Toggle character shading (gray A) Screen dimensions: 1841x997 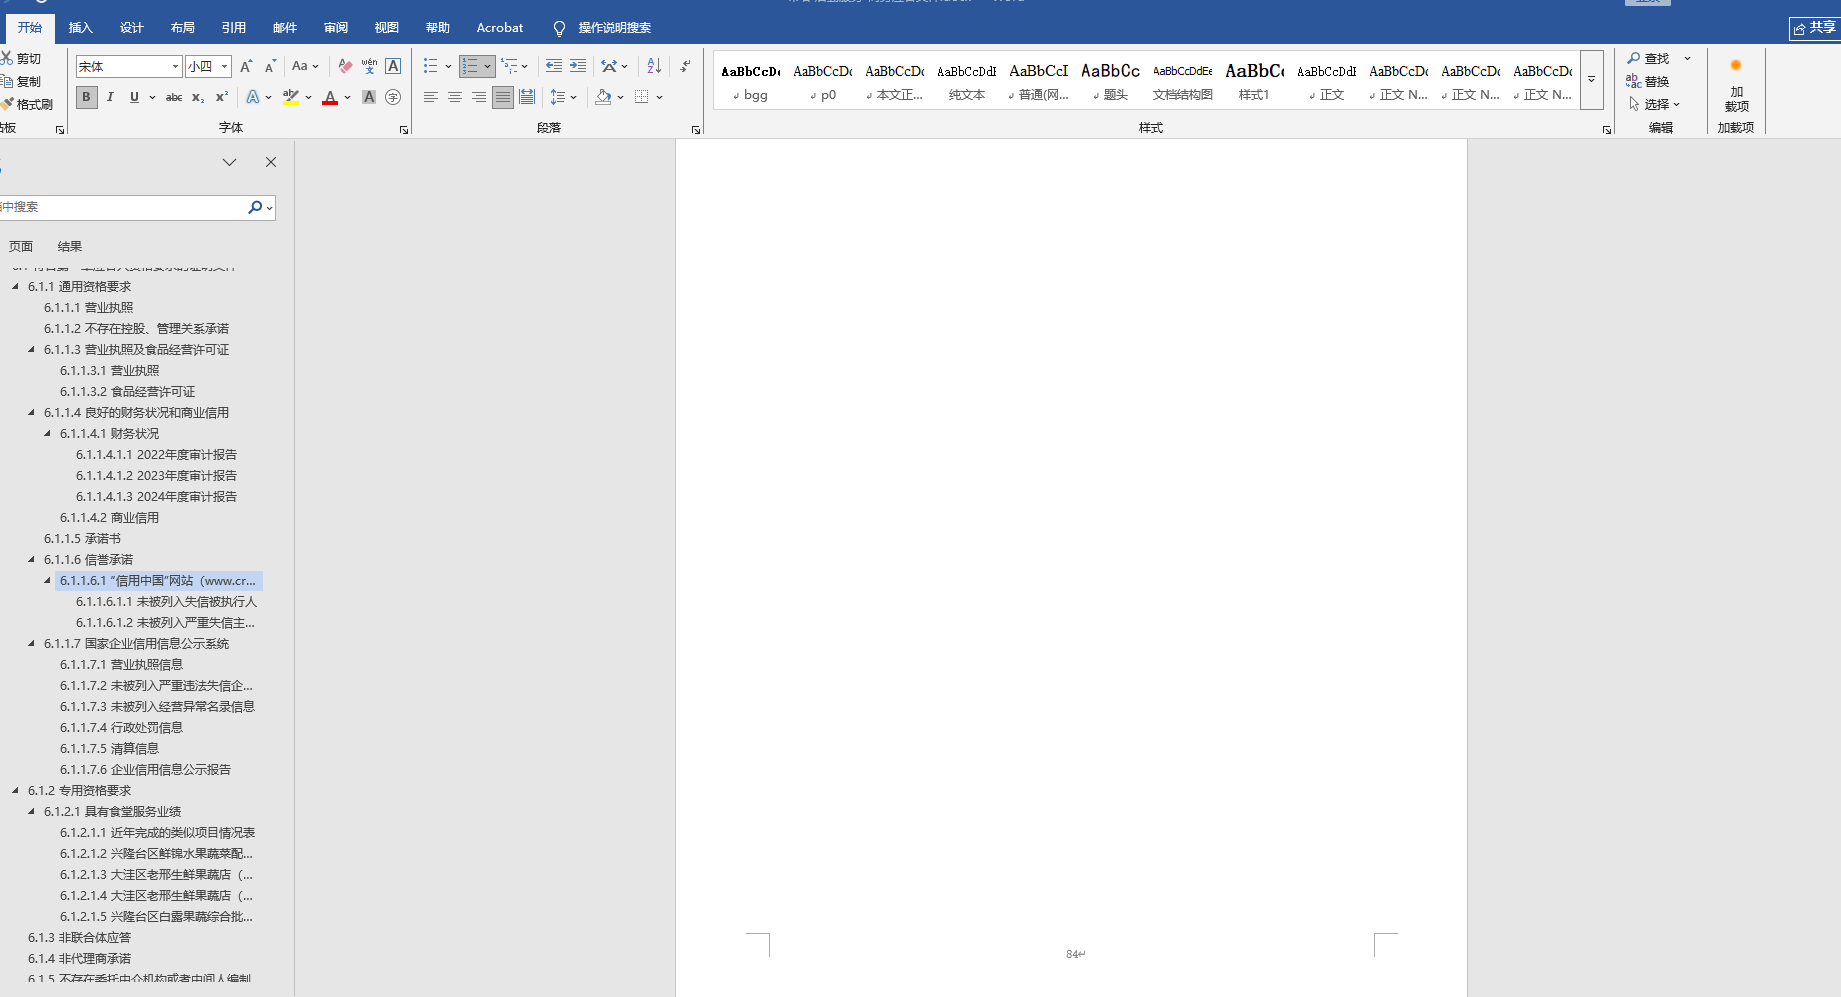pyautogui.click(x=369, y=97)
